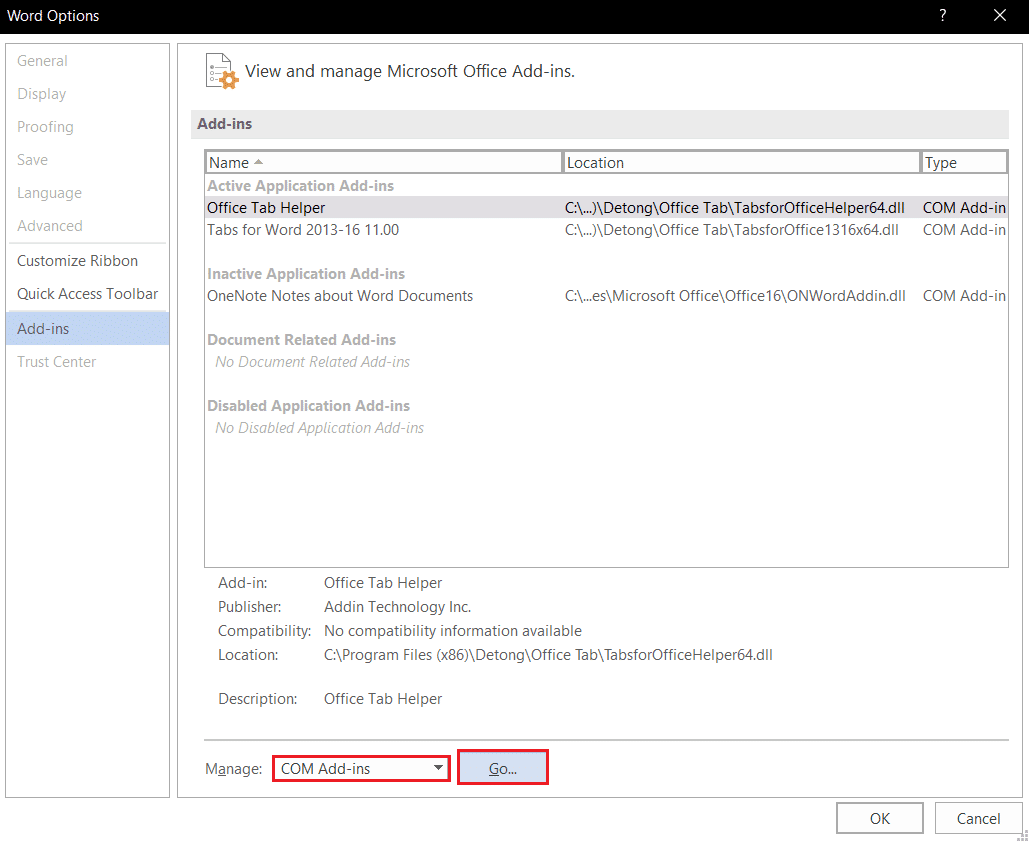Screen dimensions: 1029x842
Task: Click the publisher Addin Technology Inc. text
Action: click(x=398, y=607)
